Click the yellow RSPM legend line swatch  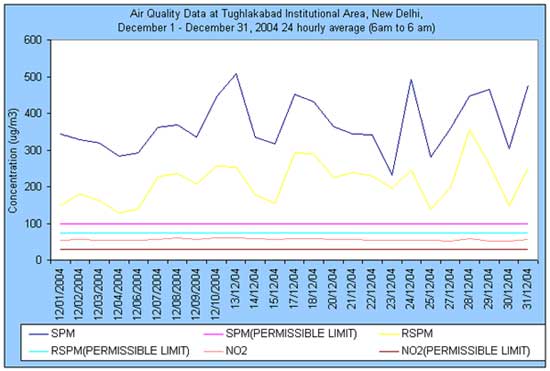pos(389,333)
